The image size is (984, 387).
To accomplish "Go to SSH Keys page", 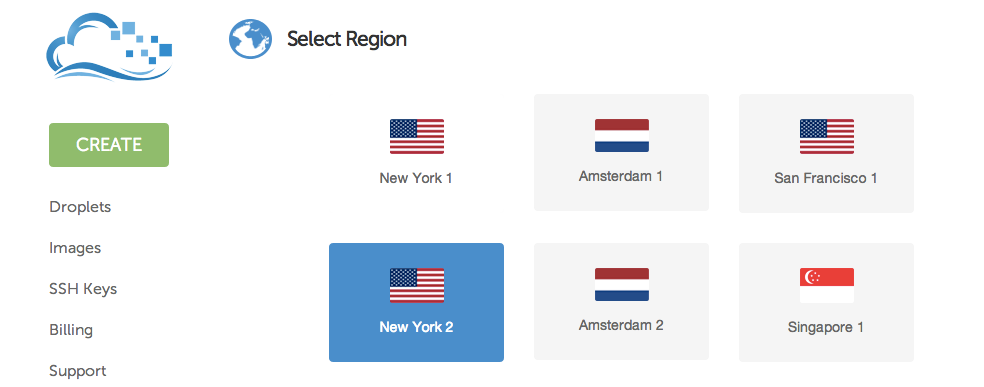I will point(83,289).
